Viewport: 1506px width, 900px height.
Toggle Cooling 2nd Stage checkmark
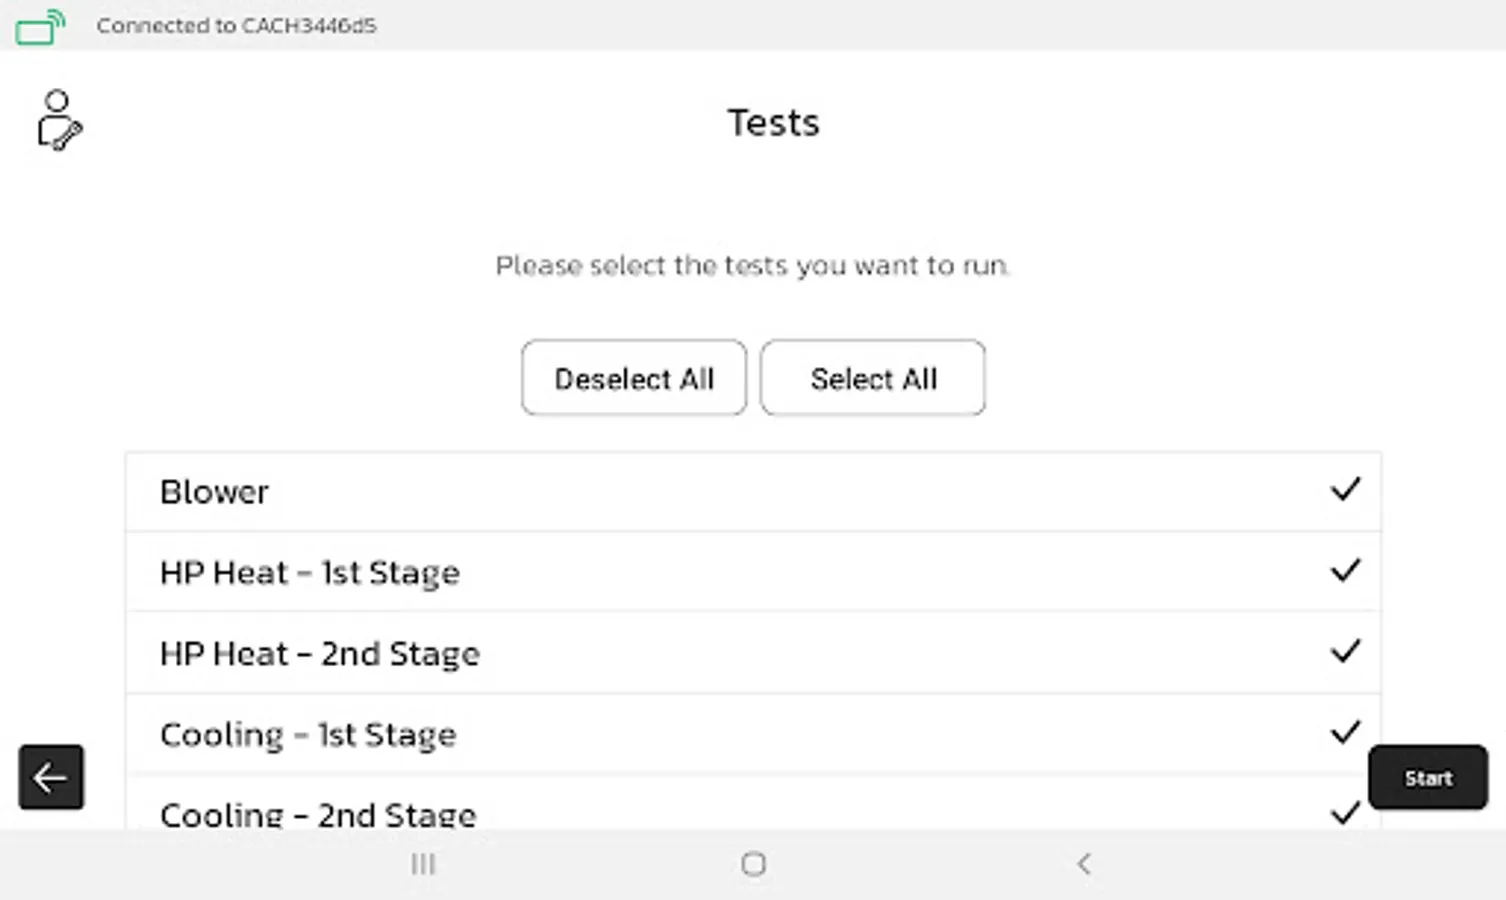(1345, 812)
